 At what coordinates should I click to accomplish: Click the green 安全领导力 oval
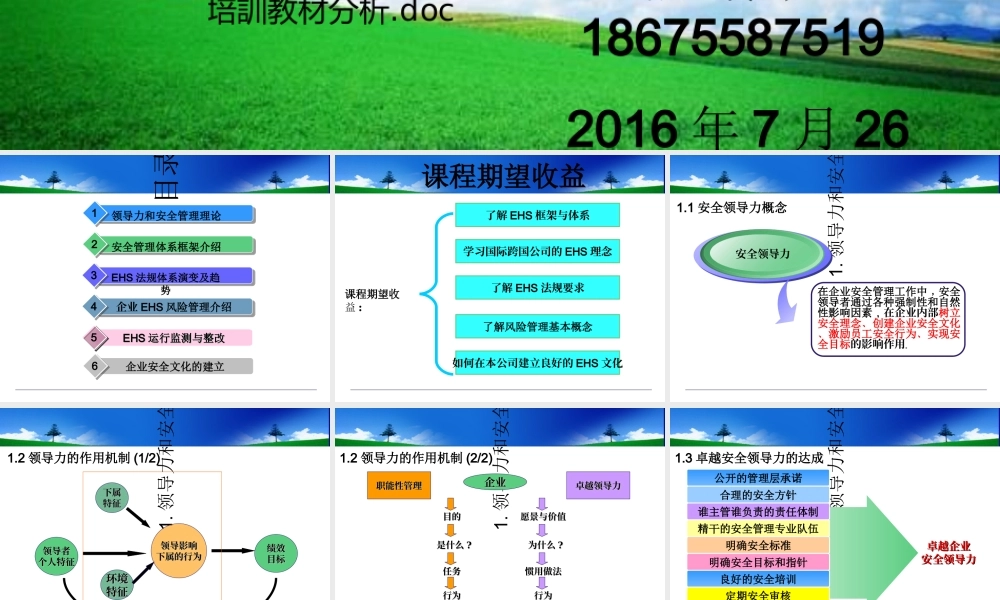click(x=763, y=254)
